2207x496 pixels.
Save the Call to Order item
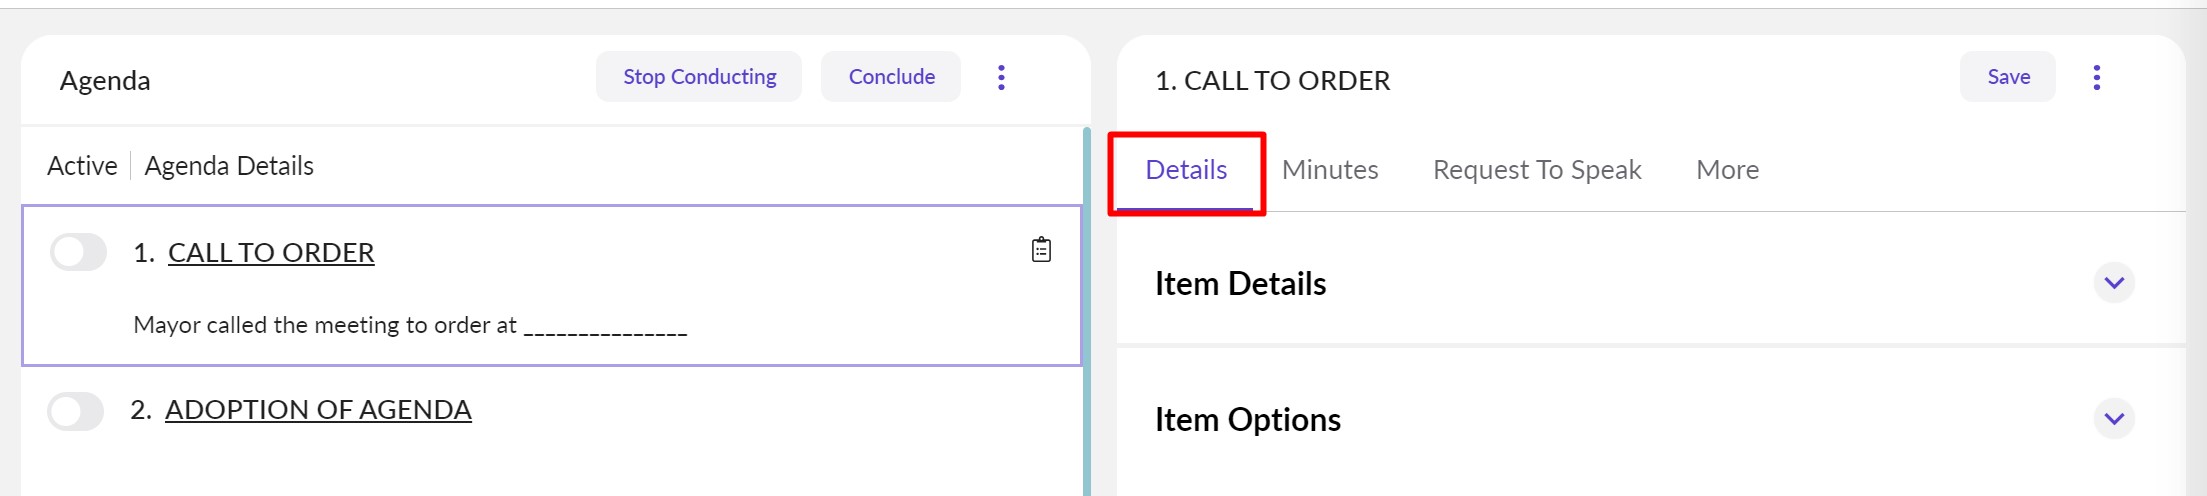[2008, 77]
